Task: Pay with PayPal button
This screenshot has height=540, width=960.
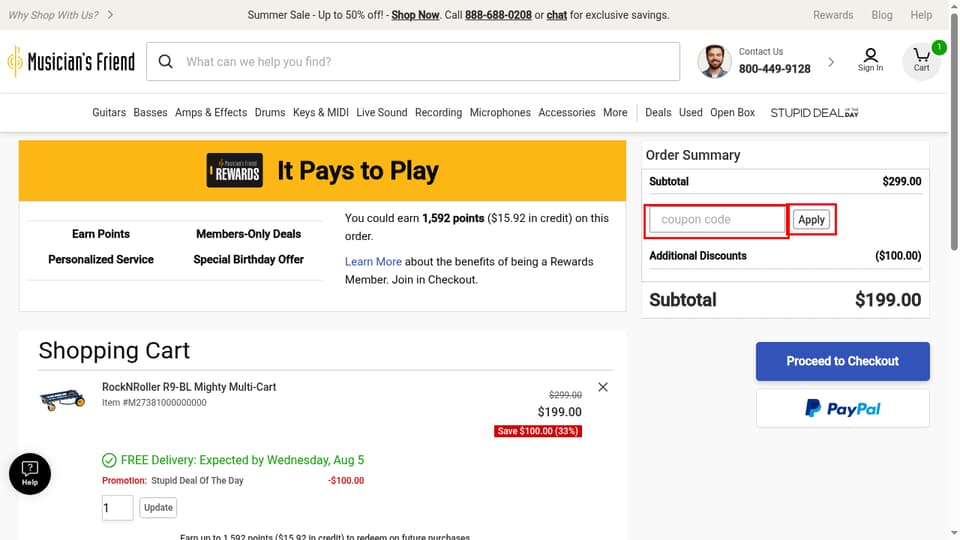Action: tap(842, 408)
